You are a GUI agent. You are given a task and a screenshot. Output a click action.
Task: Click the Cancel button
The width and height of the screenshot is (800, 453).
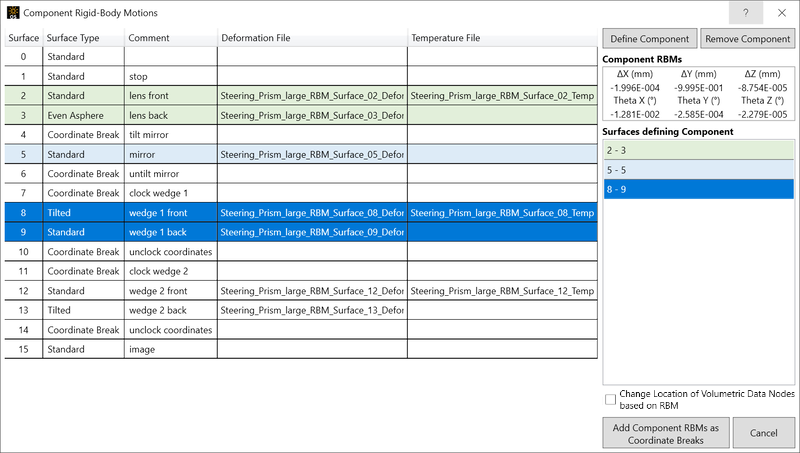pos(764,433)
